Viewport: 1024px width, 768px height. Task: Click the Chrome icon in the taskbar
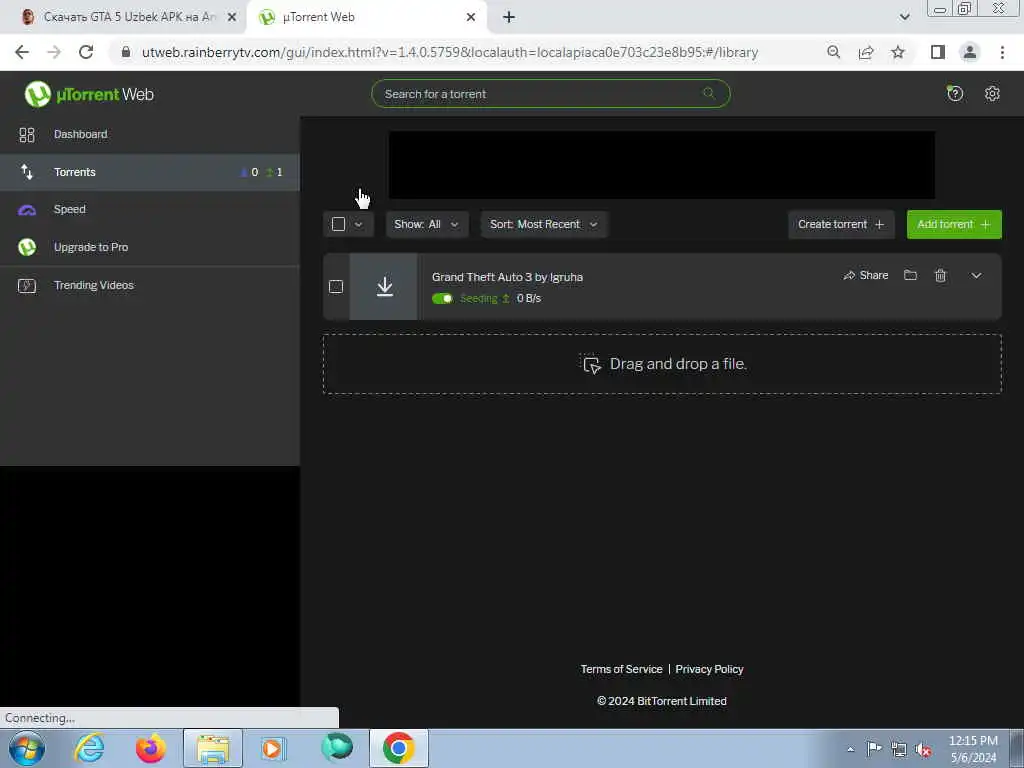coord(399,748)
